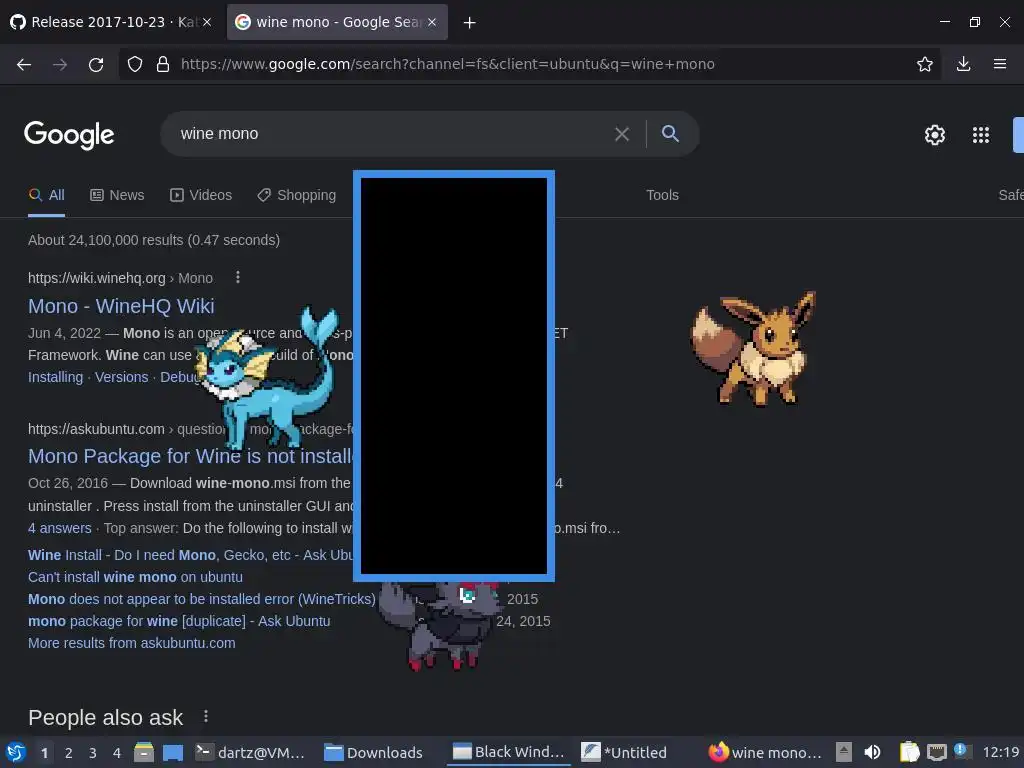Click the Google logo
This screenshot has width=1024, height=768.
pyautogui.click(x=69, y=135)
